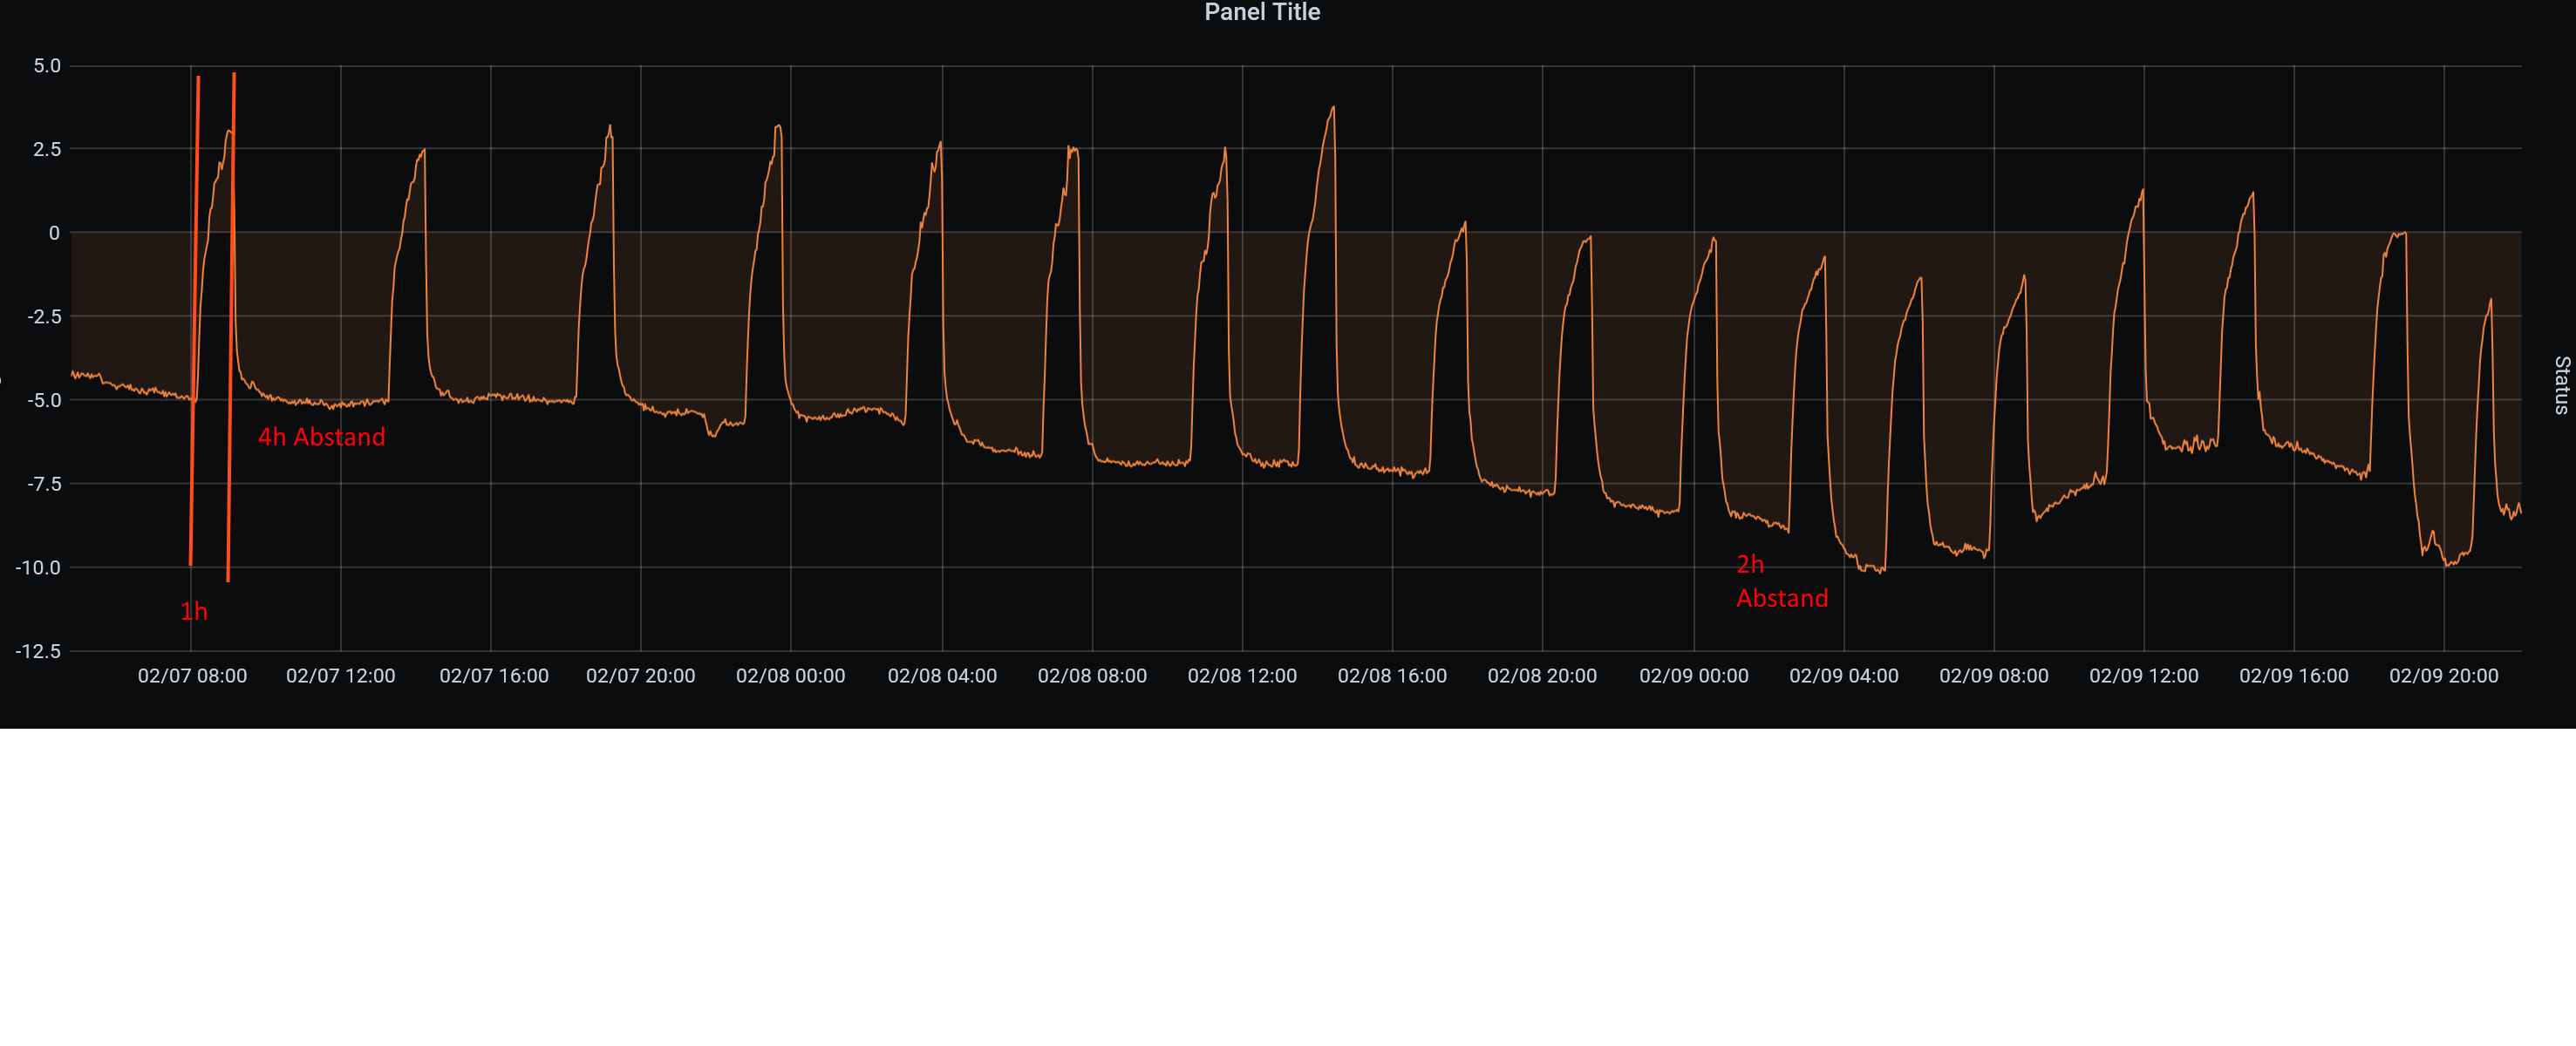This screenshot has height=1046, width=2576.
Task: Click the 02/07 08:00 time axis label
Action: coord(192,676)
